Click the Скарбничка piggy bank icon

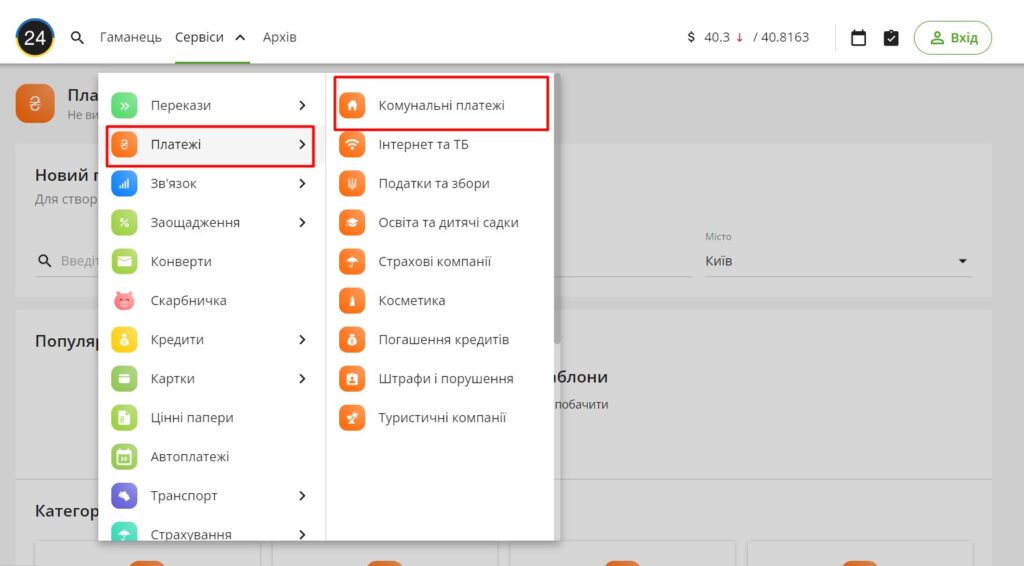pyautogui.click(x=124, y=301)
